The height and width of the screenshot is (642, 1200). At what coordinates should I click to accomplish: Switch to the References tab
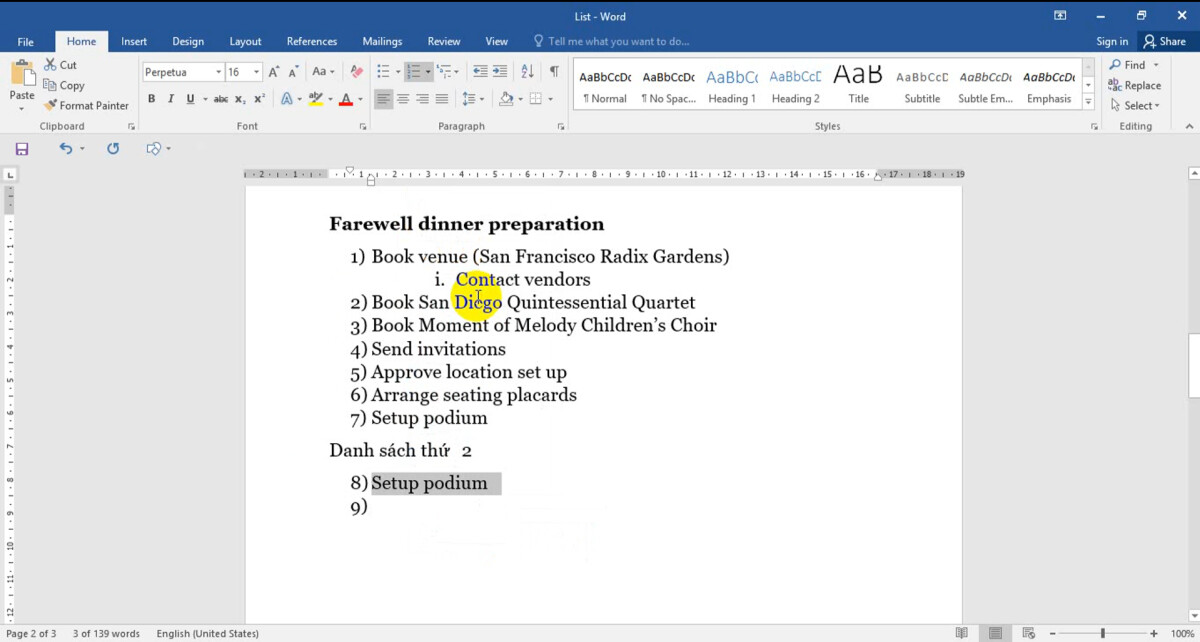[312, 42]
